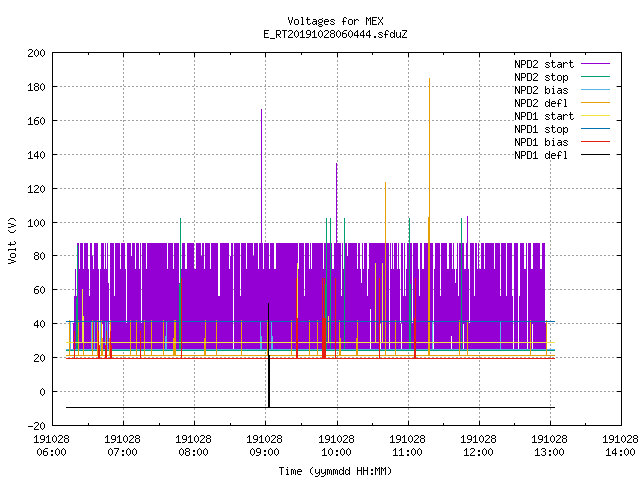
Task: Click the purple NPD2 start legend line
Action: [595, 64]
